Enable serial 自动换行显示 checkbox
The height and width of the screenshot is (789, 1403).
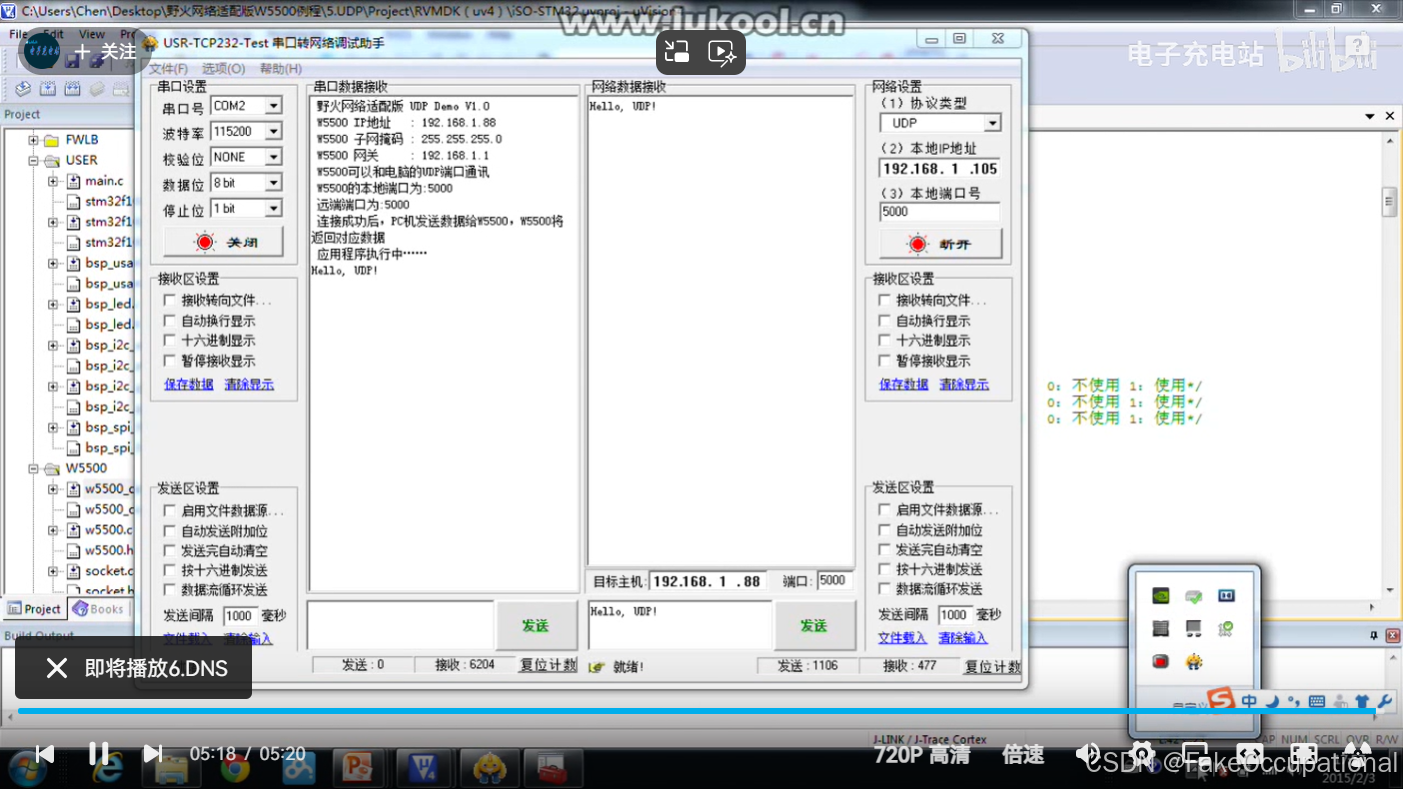pyautogui.click(x=170, y=321)
